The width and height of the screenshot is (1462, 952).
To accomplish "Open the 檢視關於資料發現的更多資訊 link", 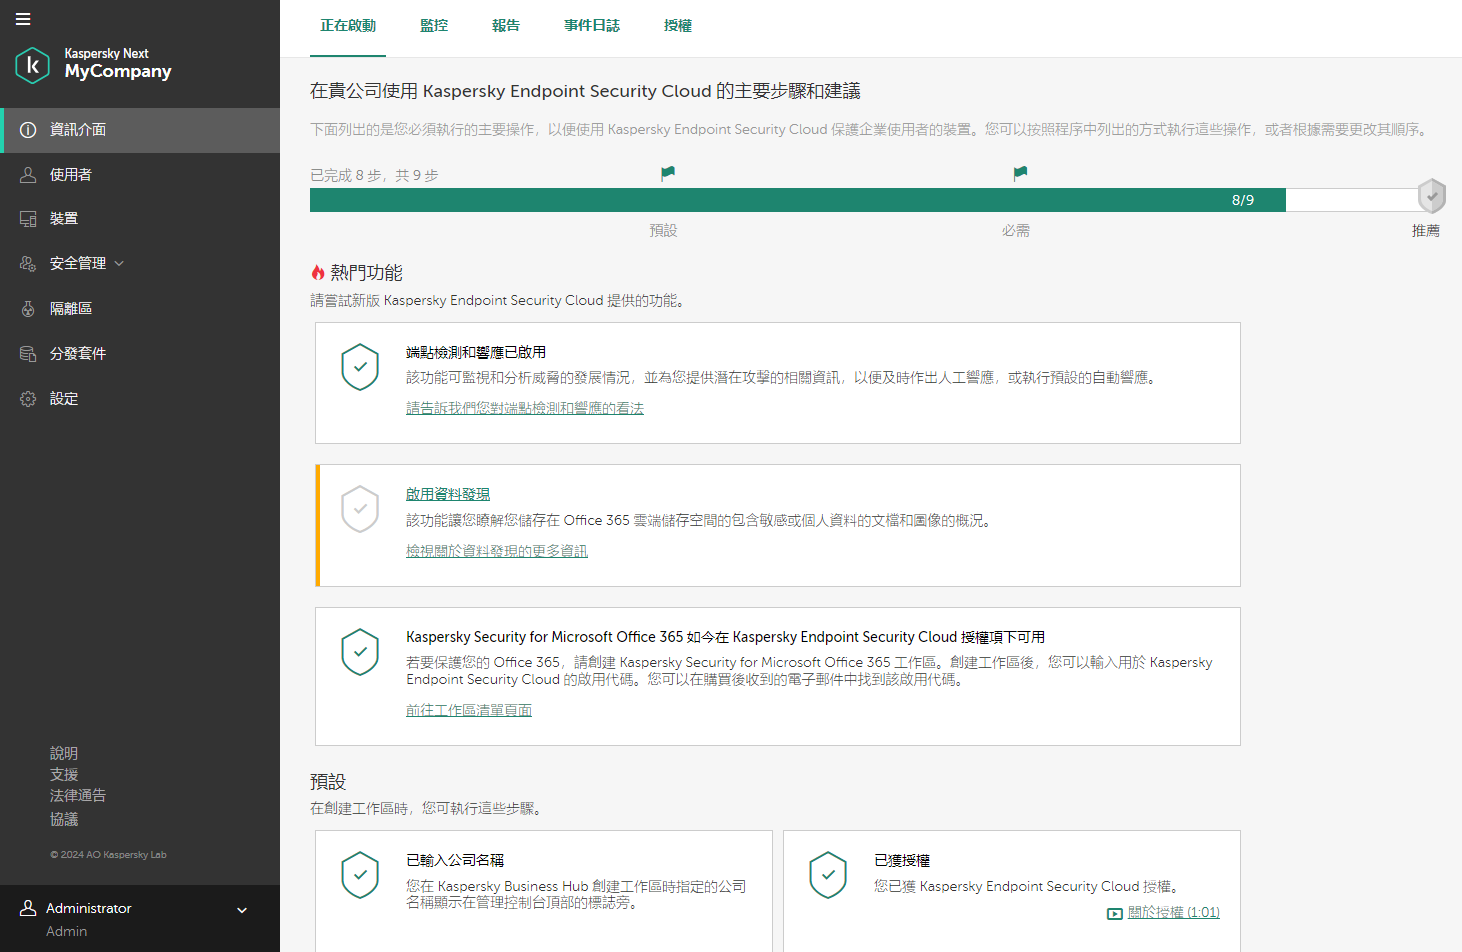I will [x=497, y=551].
